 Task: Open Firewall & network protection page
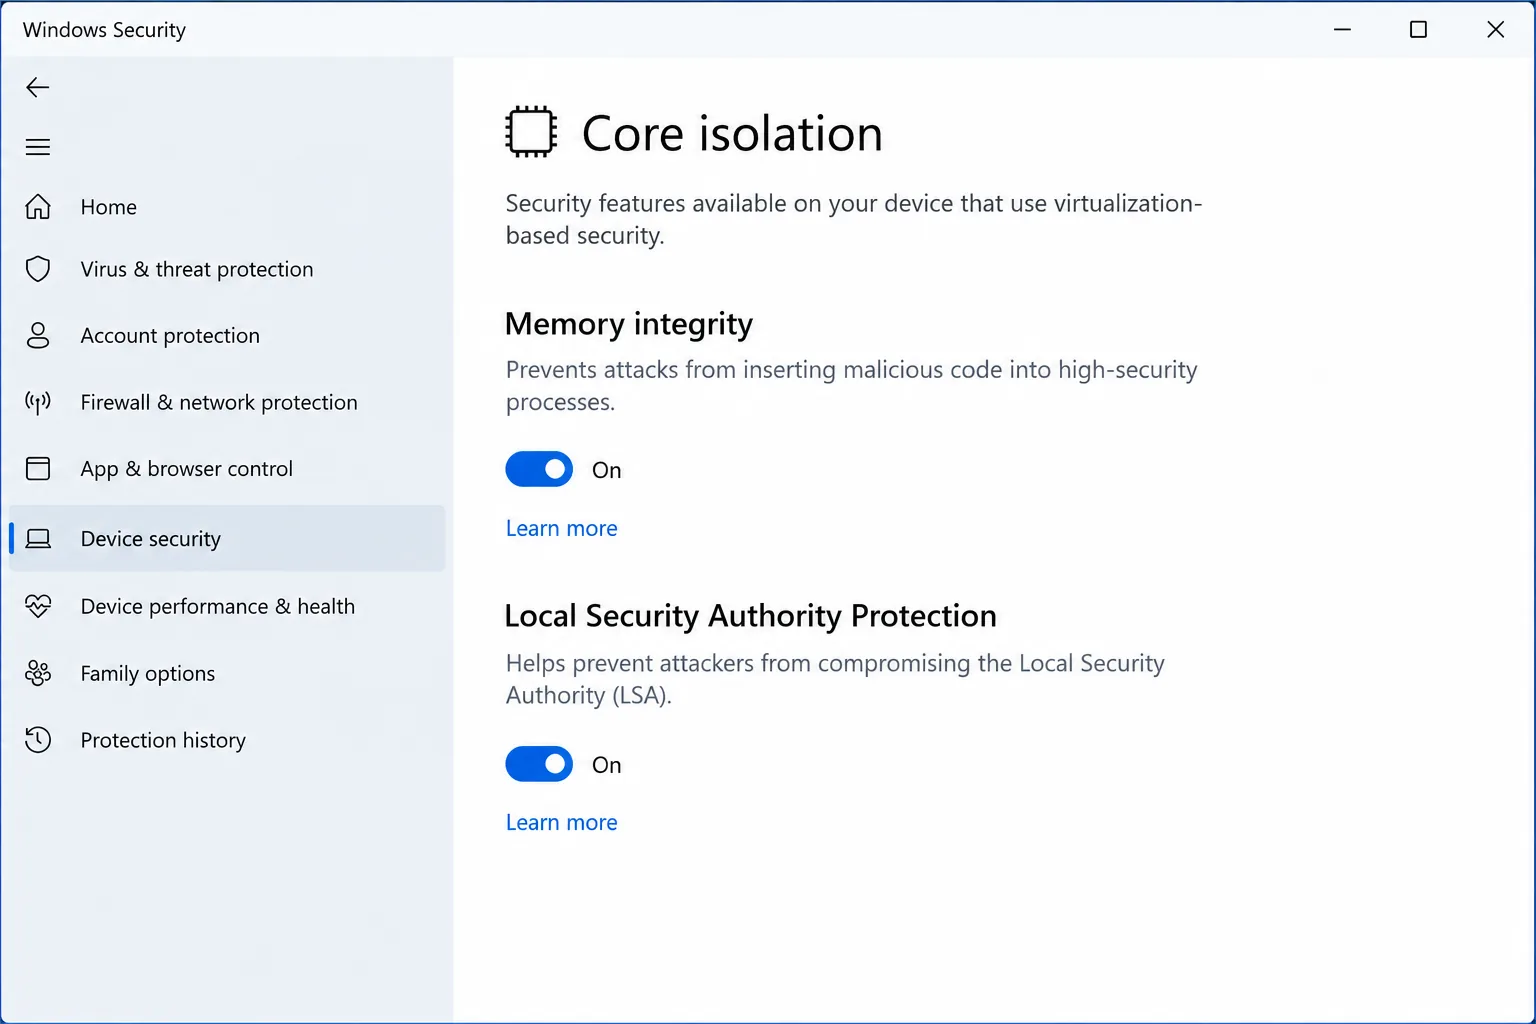pos(227,402)
